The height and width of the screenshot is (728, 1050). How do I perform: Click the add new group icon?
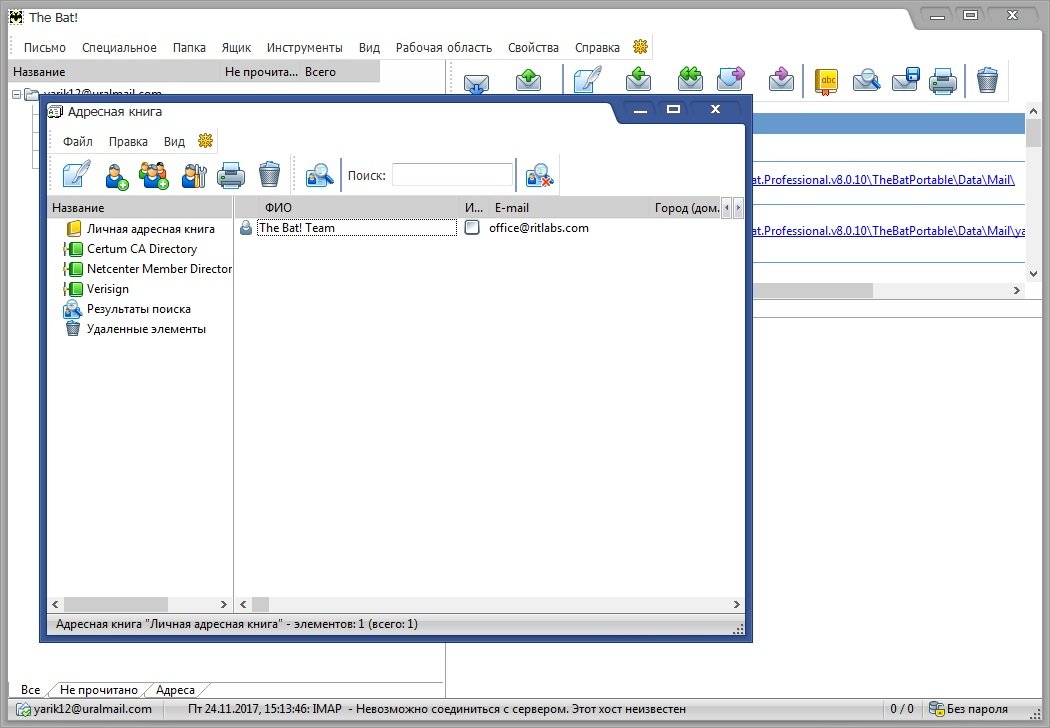point(154,176)
